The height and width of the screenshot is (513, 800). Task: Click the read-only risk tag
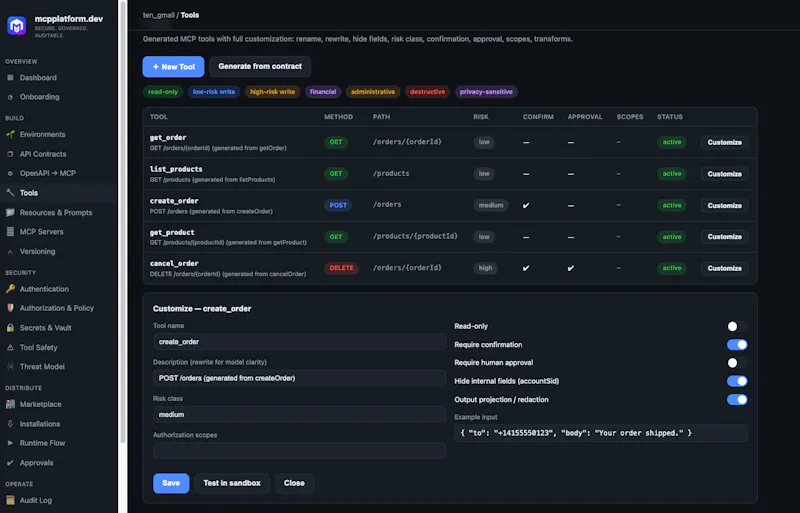[x=163, y=92]
